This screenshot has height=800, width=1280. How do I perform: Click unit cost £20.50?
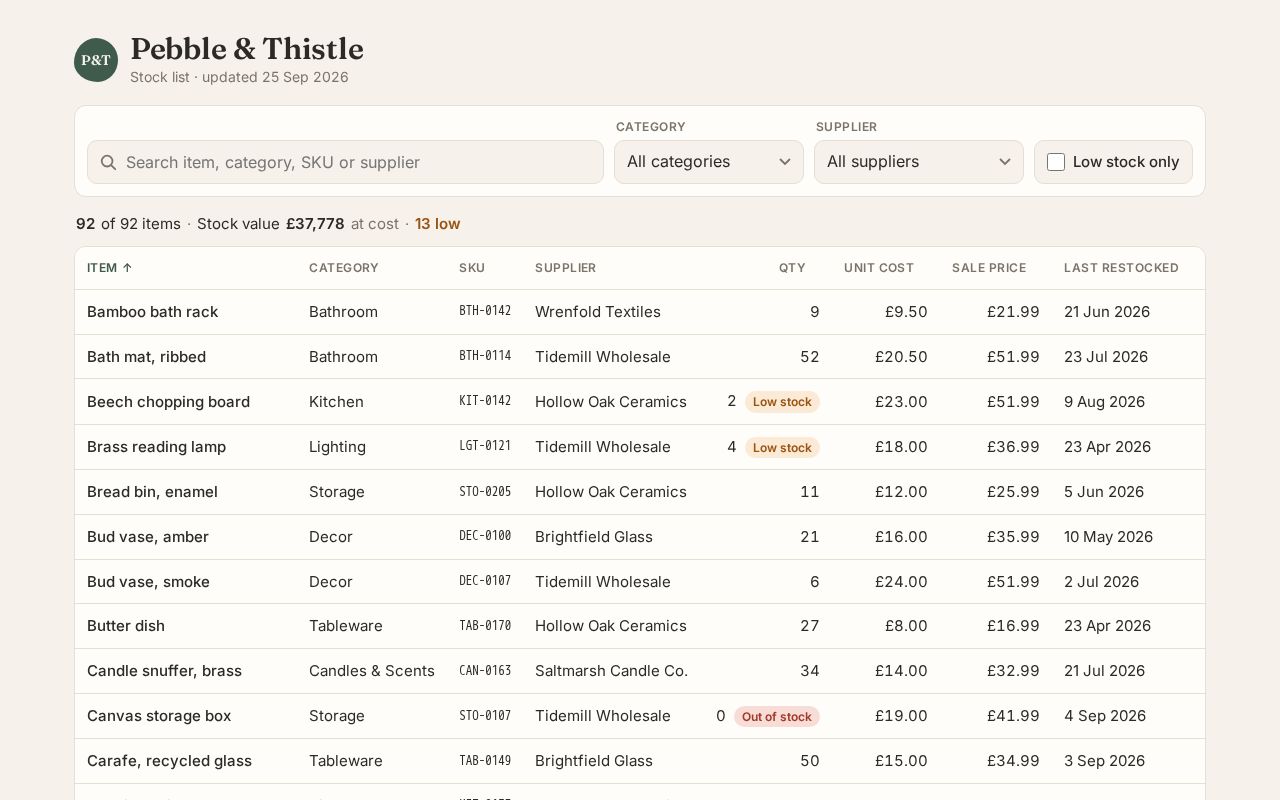coord(901,357)
